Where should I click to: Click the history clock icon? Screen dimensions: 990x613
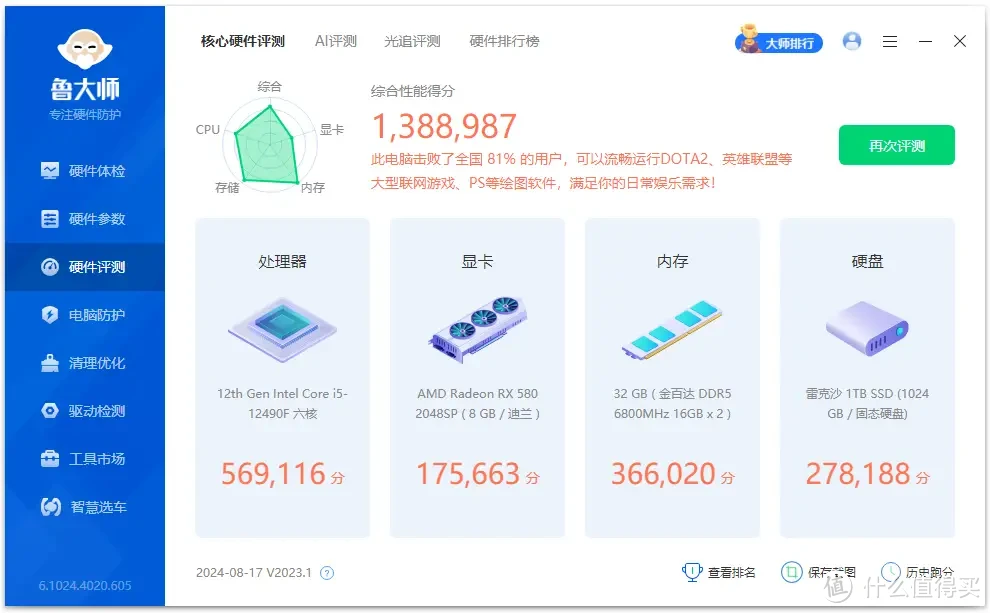890,572
